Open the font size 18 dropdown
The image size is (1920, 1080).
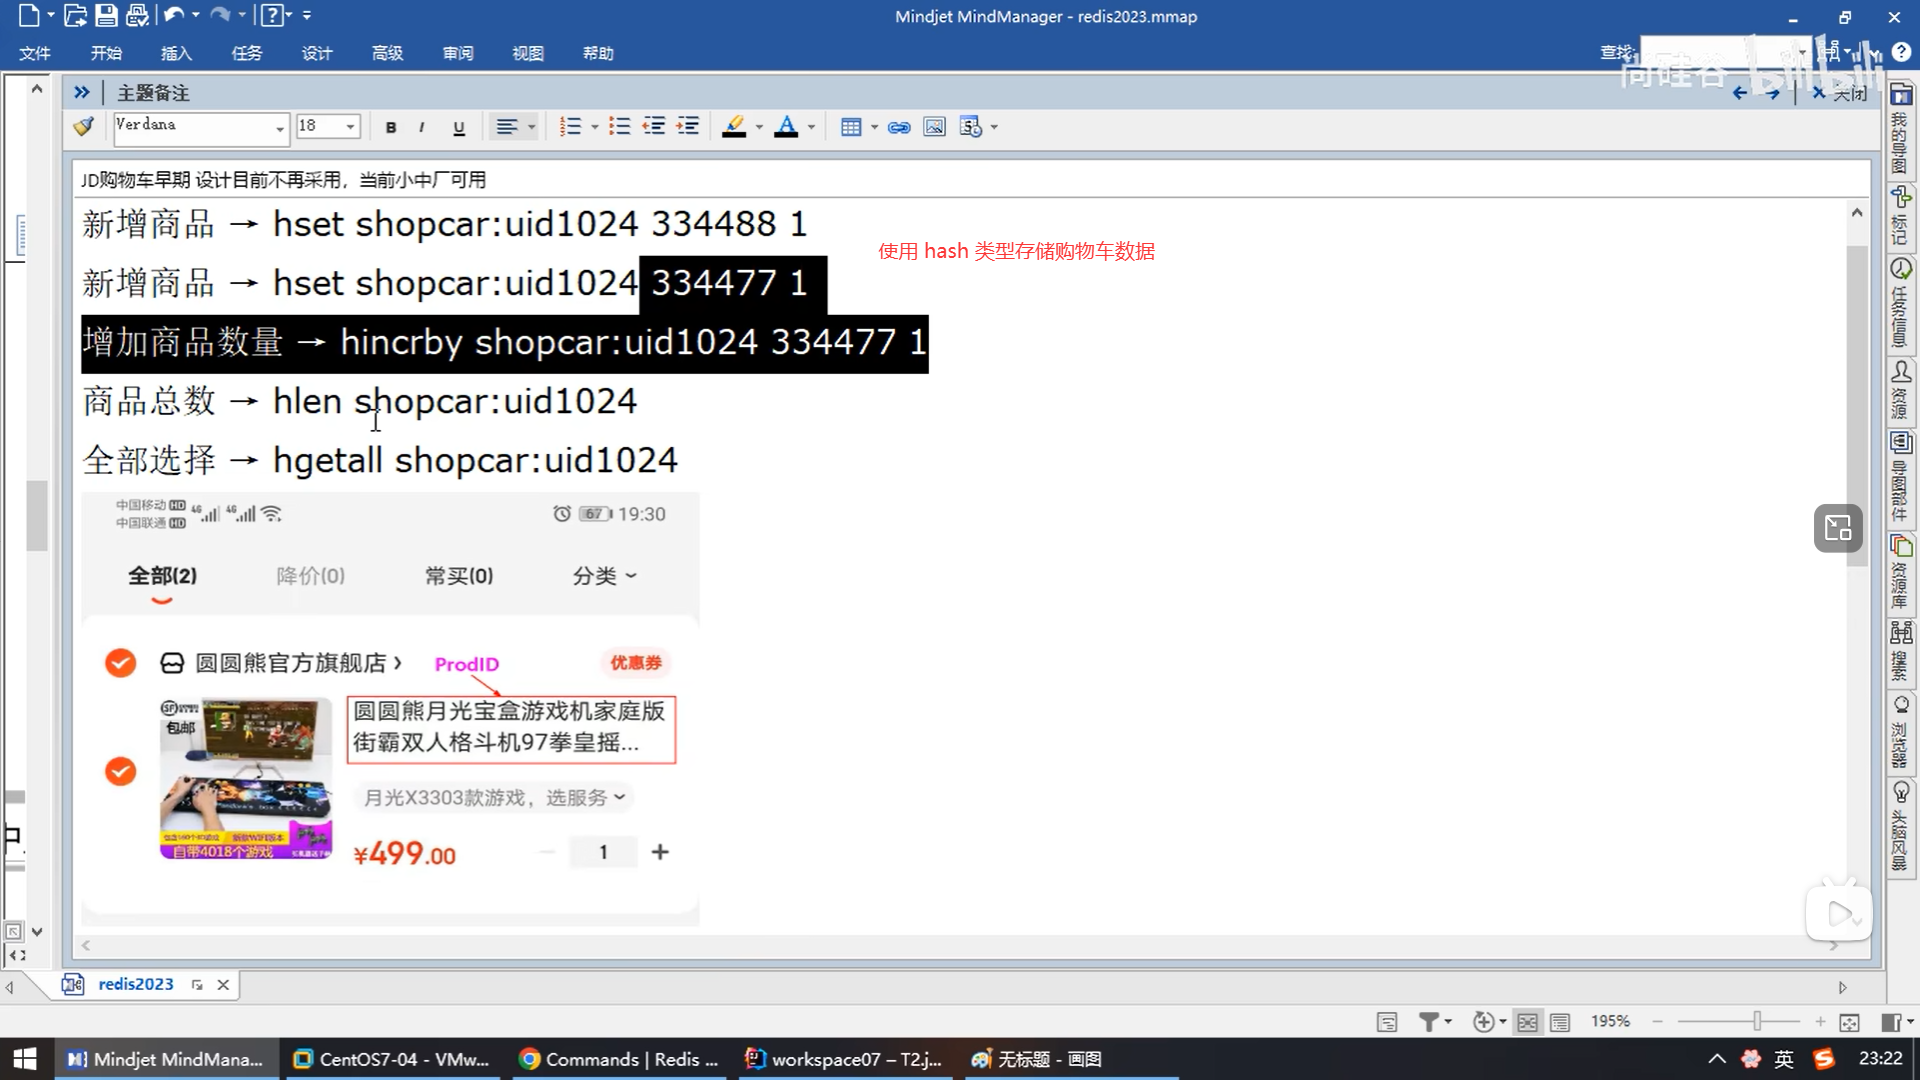coord(350,127)
